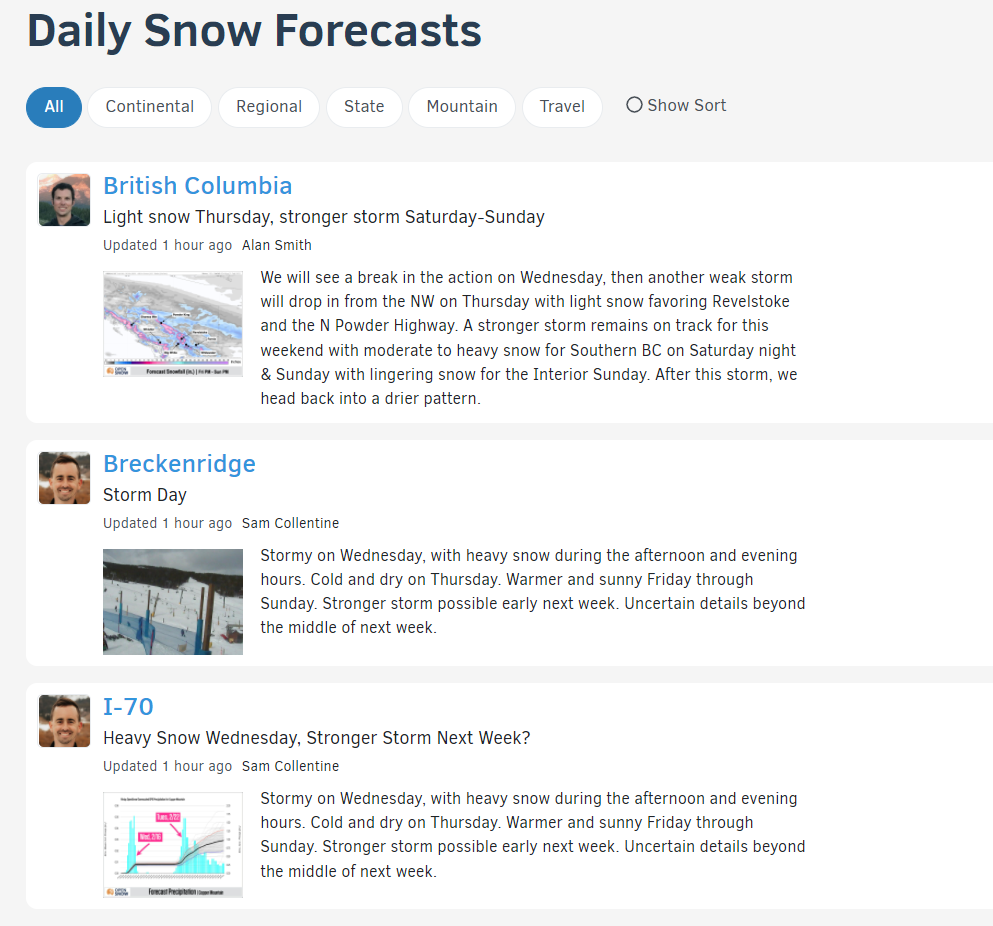Click Alan Smith's avatar photo

(x=65, y=200)
